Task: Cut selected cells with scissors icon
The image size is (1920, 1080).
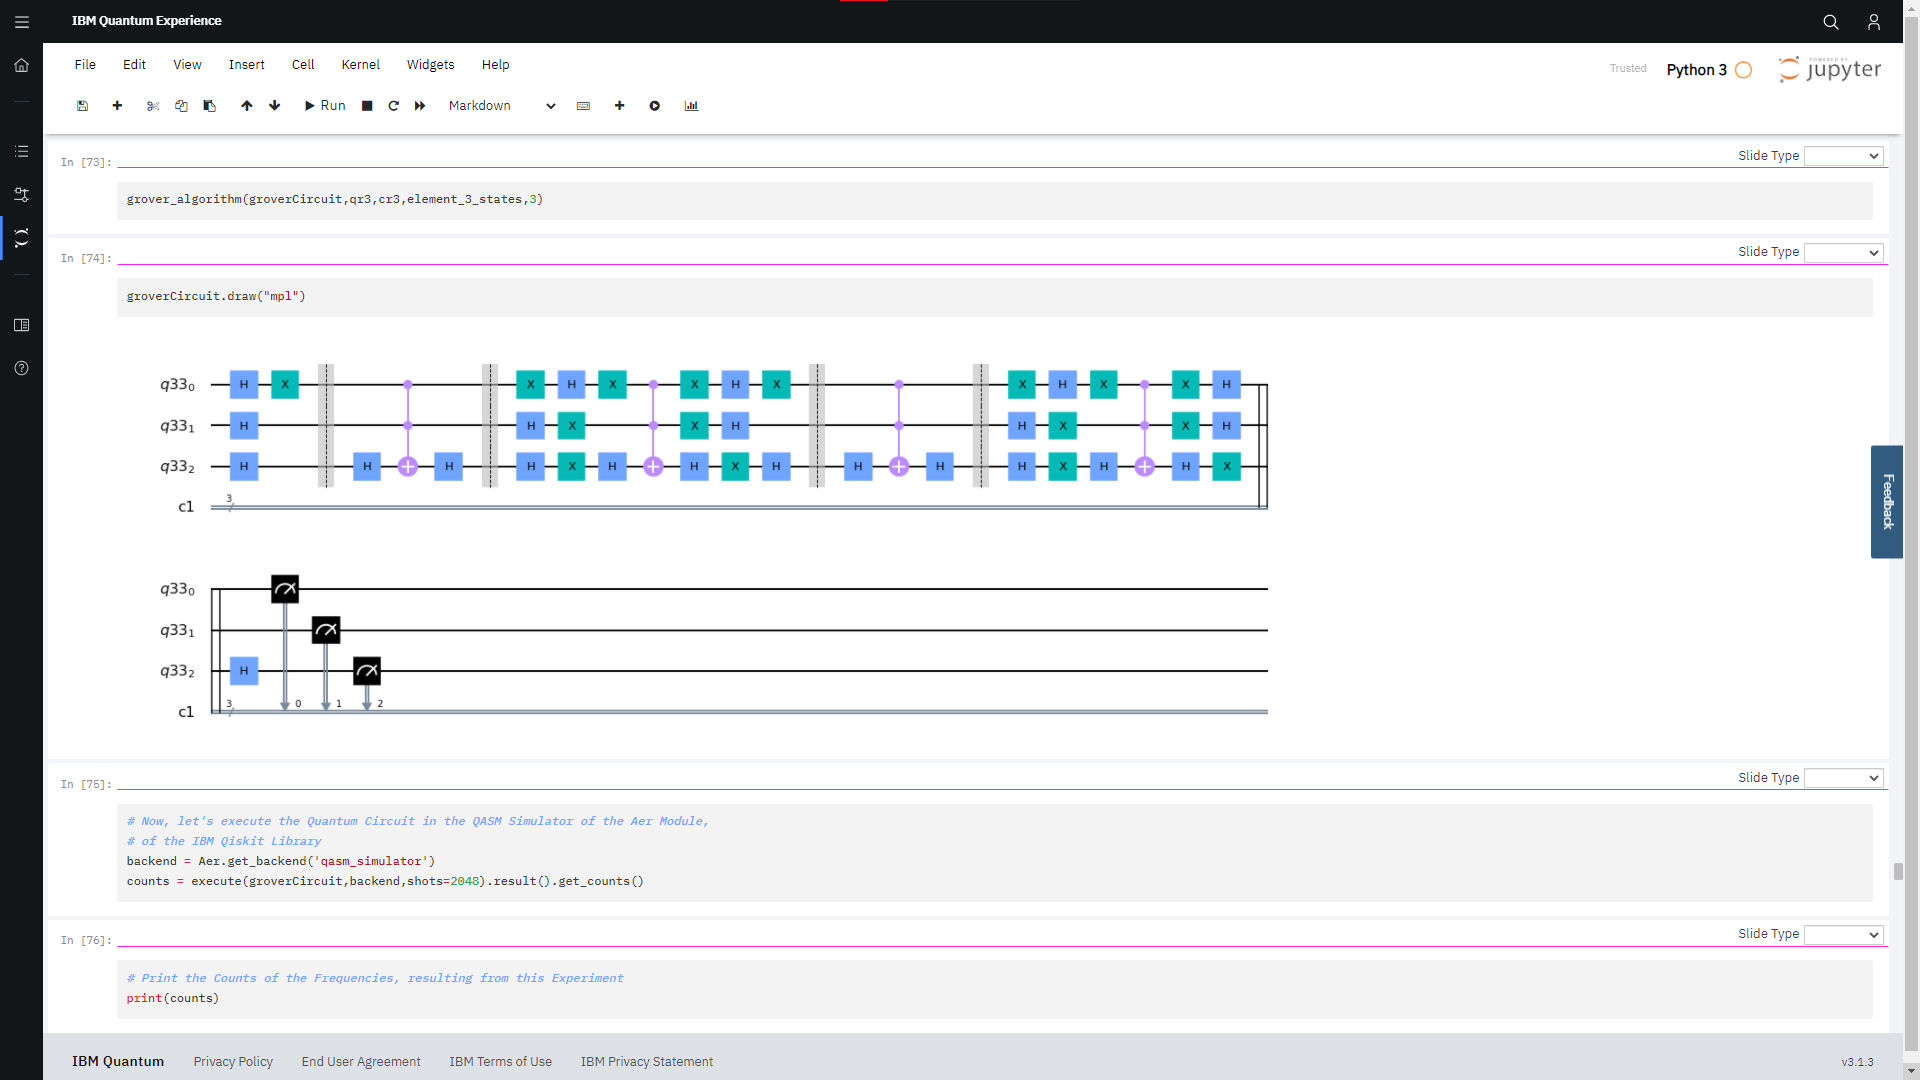Action: click(x=153, y=106)
